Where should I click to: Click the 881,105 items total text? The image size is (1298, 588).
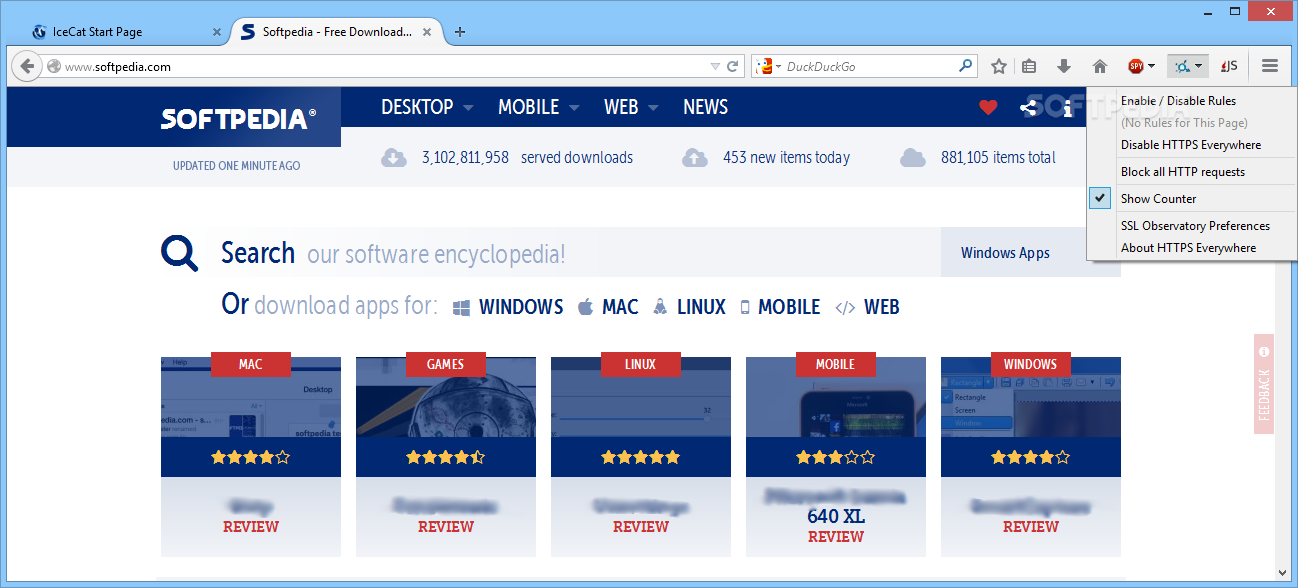coord(998,157)
